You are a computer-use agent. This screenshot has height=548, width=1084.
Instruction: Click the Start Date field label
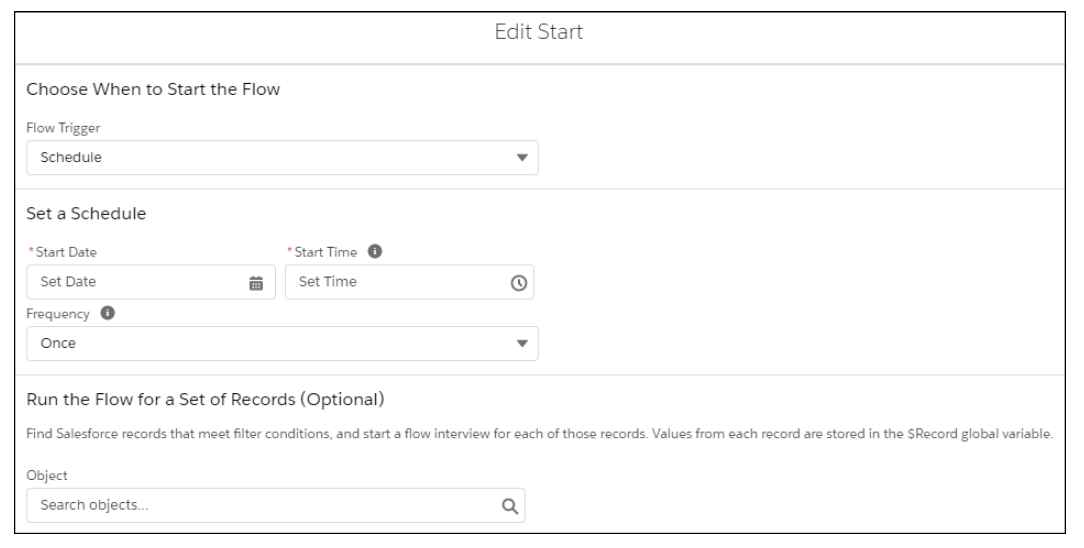point(66,252)
